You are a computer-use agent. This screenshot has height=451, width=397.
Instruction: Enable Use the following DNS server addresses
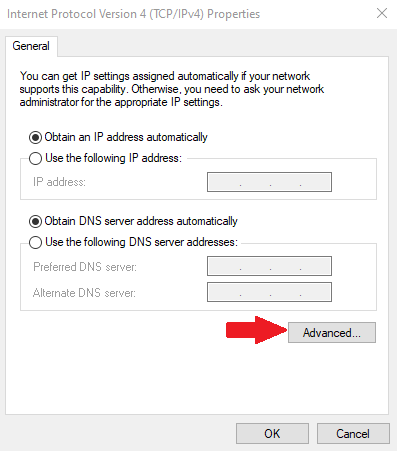[133, 242]
